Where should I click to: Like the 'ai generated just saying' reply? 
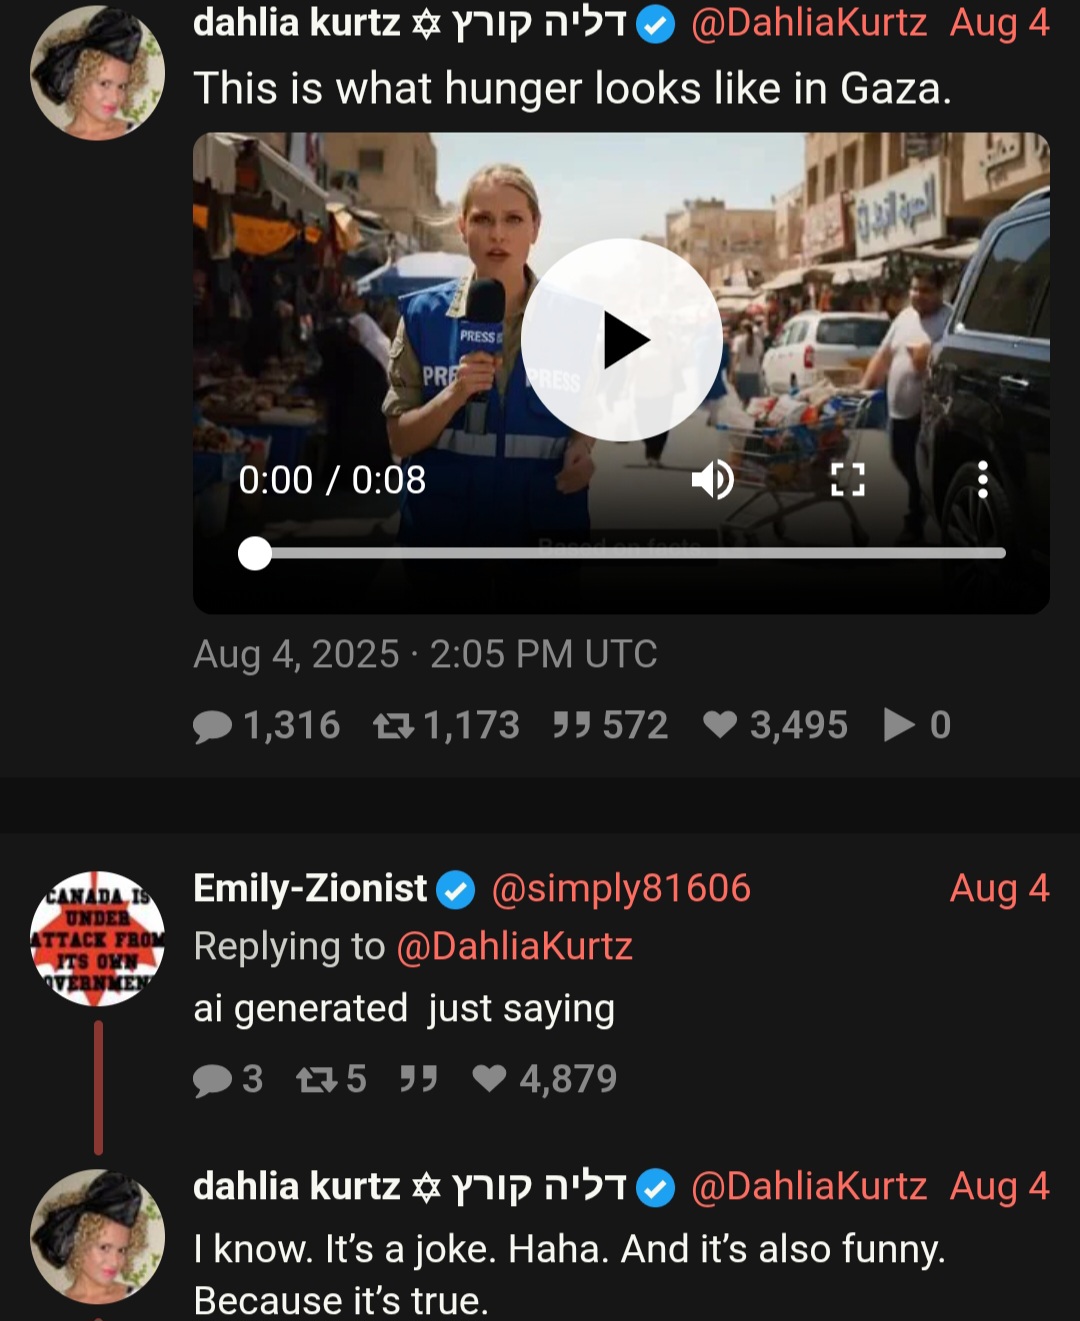pyautogui.click(x=489, y=1079)
